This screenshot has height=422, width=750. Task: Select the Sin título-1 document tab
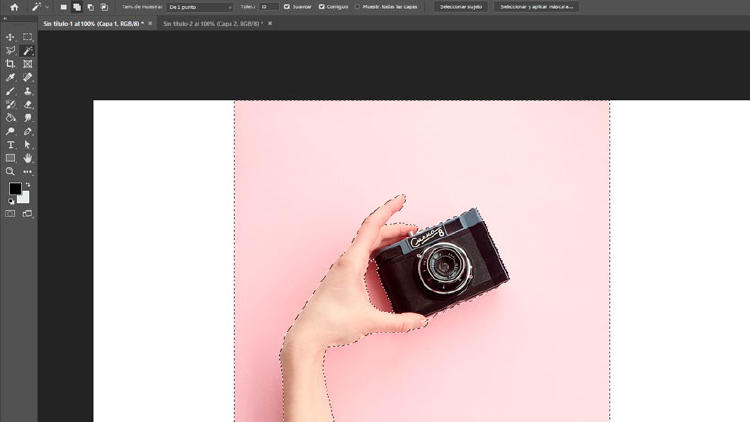tap(92, 23)
